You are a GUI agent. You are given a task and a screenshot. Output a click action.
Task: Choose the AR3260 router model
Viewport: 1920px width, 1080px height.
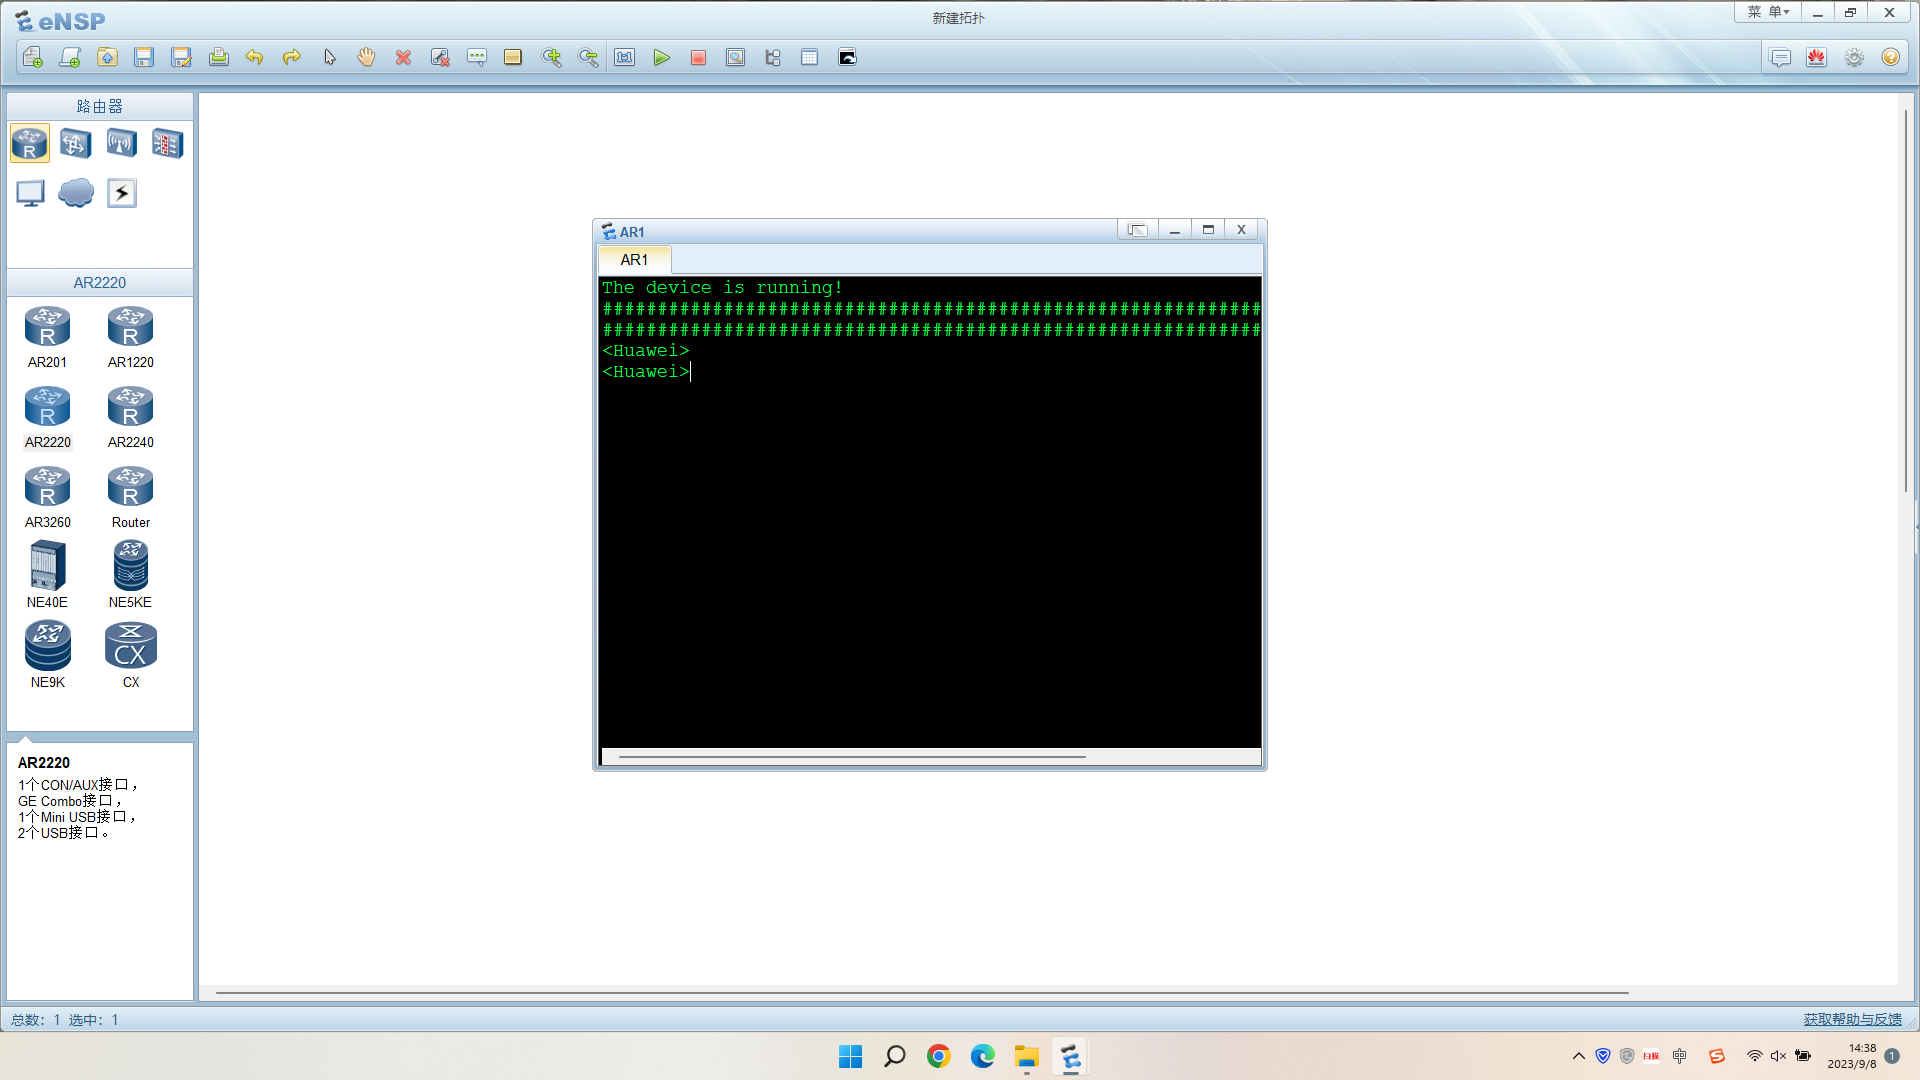click(48, 498)
